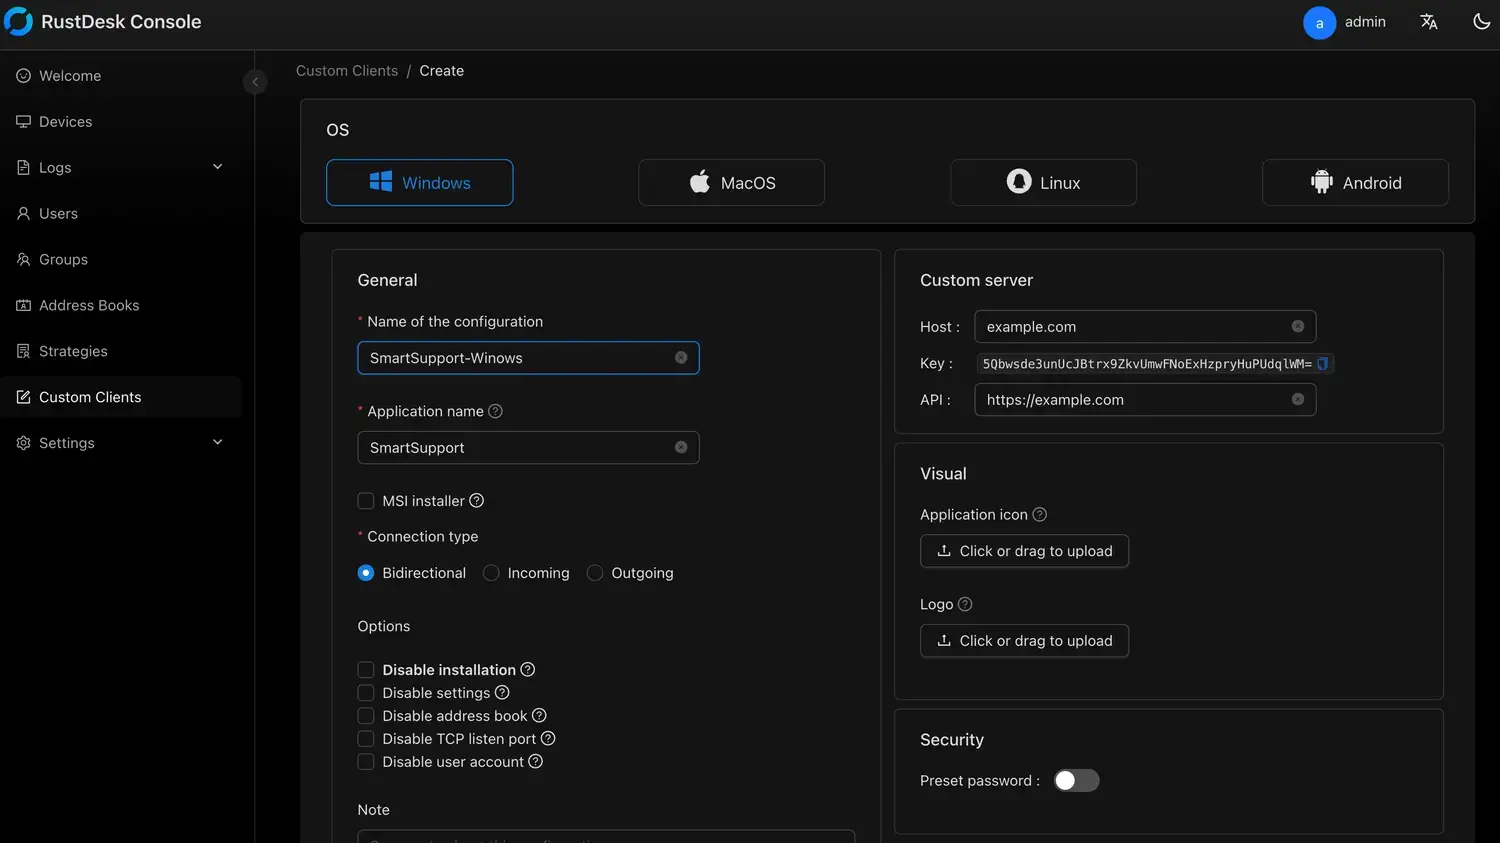Upload an Application icon image
The image size is (1500, 843).
coord(1024,551)
